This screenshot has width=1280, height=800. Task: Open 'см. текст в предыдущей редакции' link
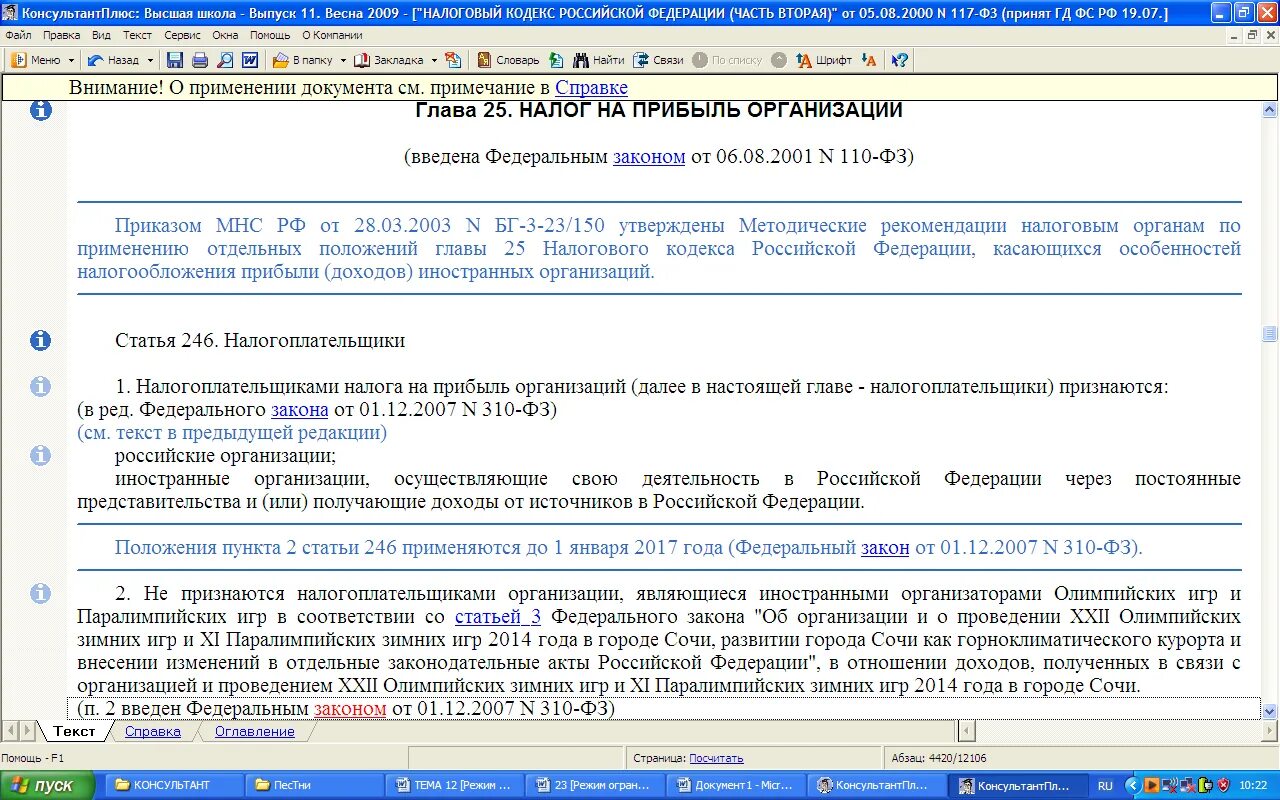pyautogui.click(x=232, y=432)
